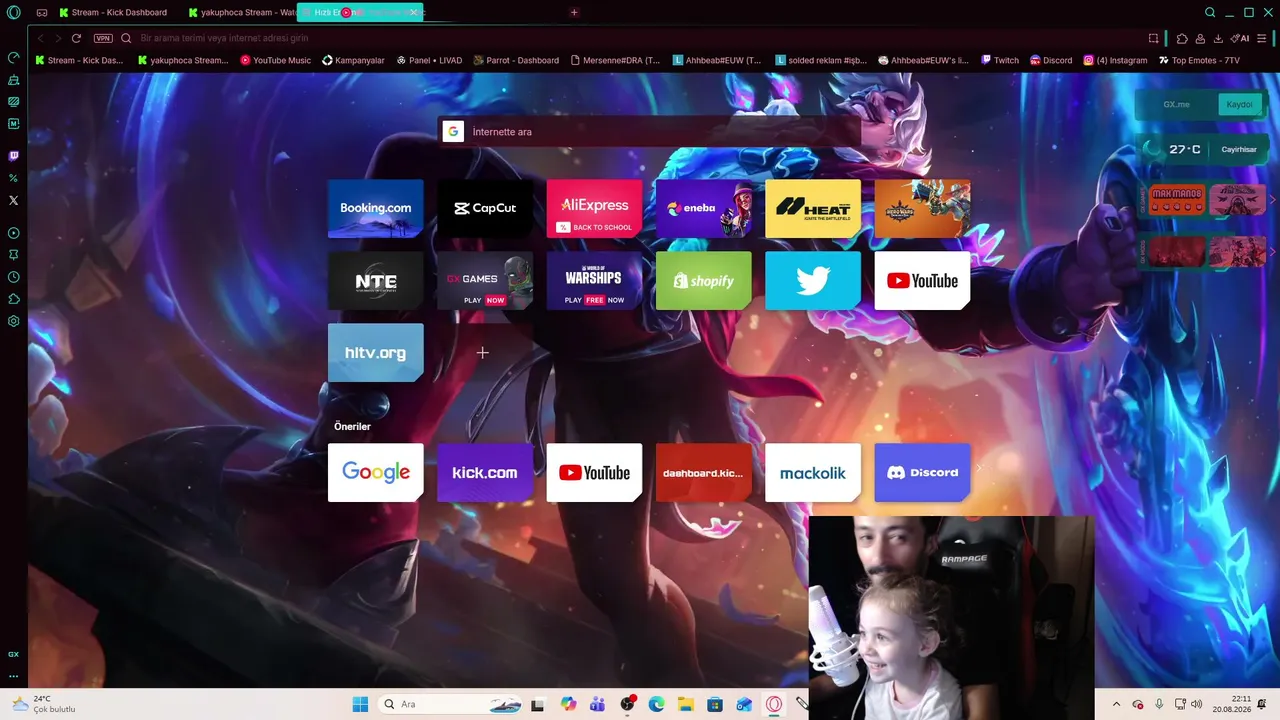This screenshot has width=1280, height=720.
Task: Open sidebar Settings gear
Action: pos(13,321)
